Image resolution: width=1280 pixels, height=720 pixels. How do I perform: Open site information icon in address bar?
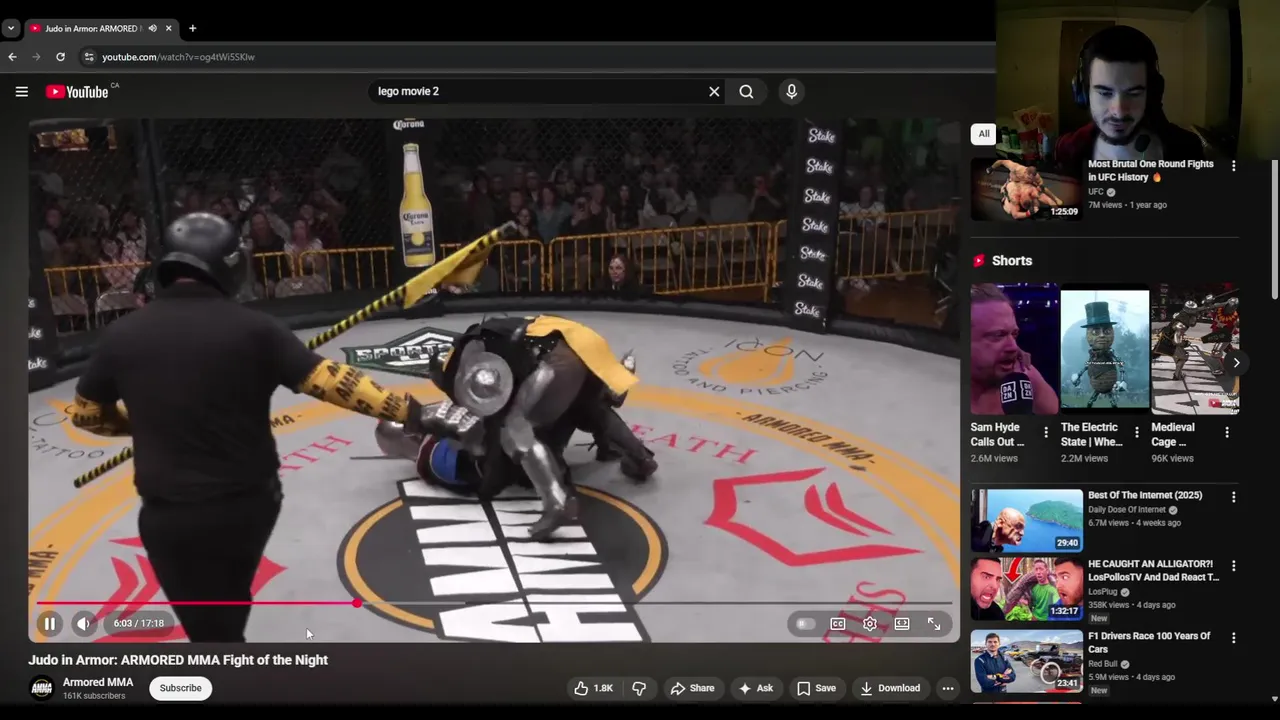pos(89,57)
